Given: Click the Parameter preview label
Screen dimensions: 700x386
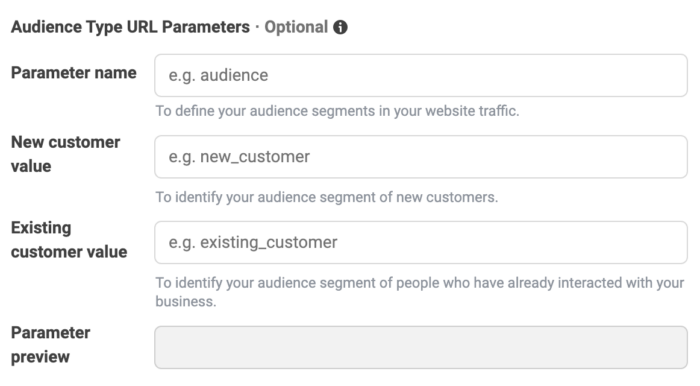Looking at the screenshot, I should click(x=50, y=344).
